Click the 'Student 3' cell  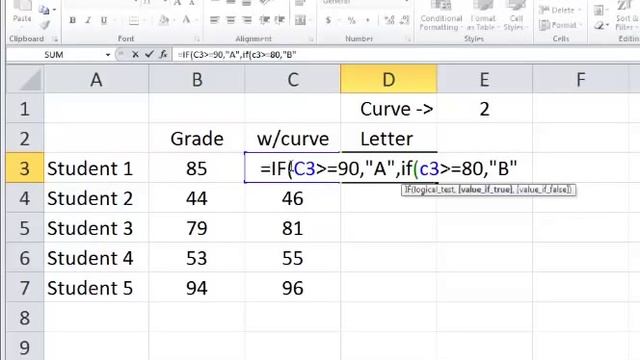click(x=96, y=228)
